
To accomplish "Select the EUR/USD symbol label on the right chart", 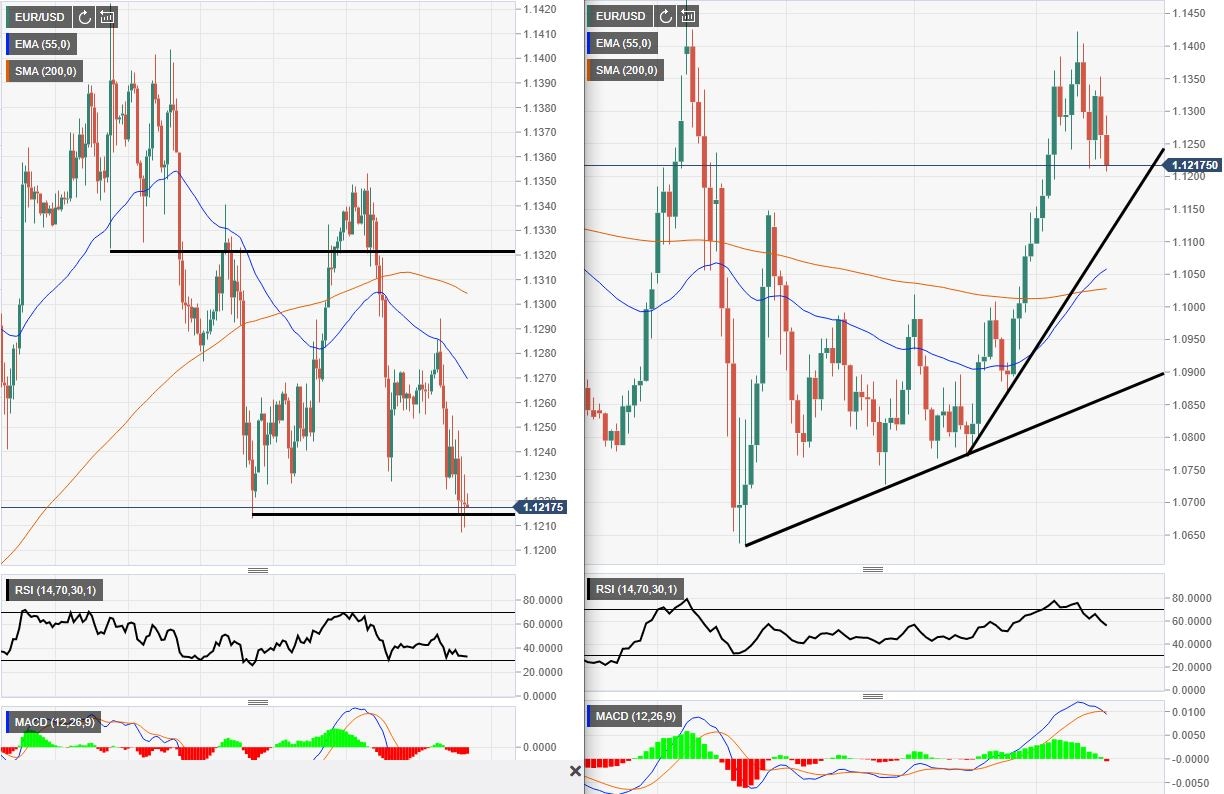I will [x=620, y=16].
